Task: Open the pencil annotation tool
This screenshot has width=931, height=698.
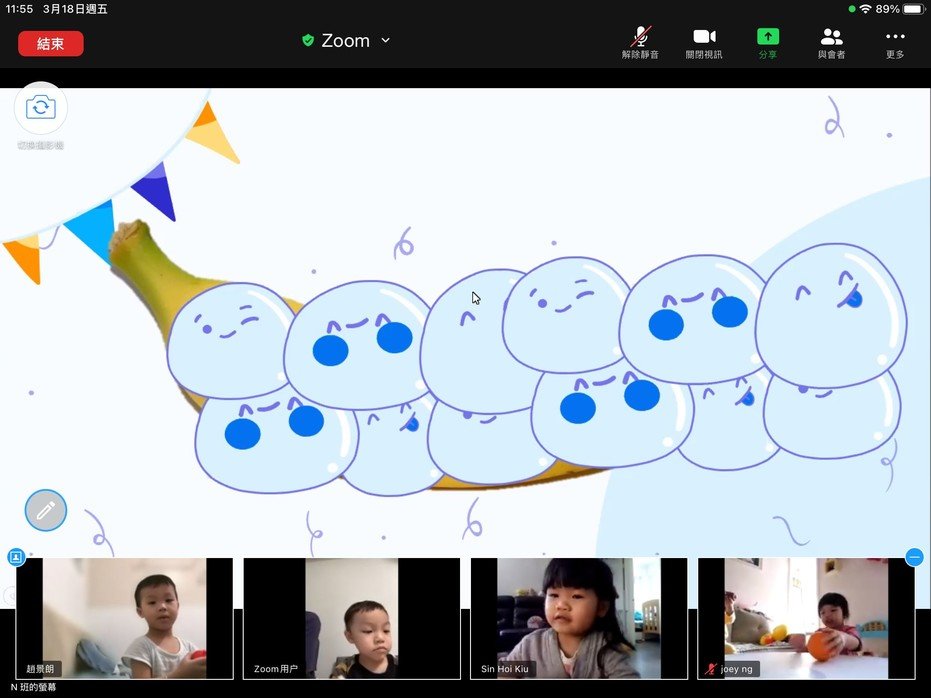Action: click(x=46, y=510)
